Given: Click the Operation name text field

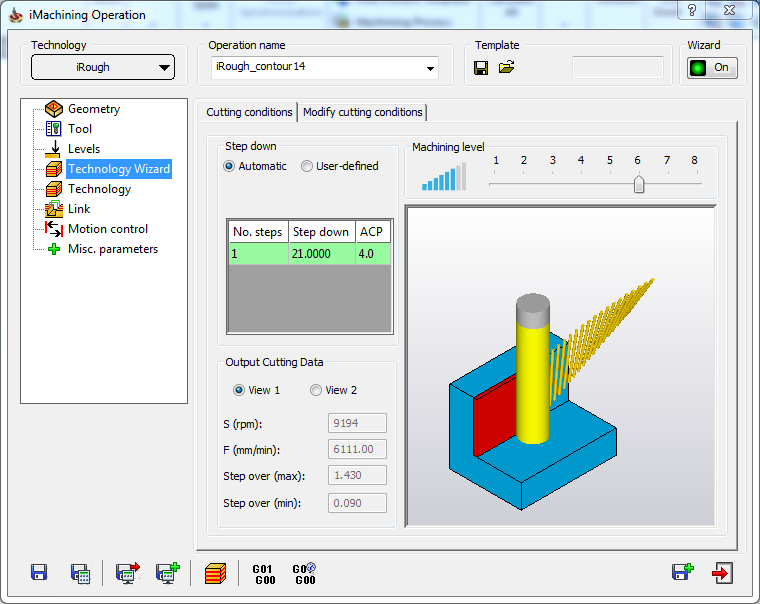Looking at the screenshot, I should coord(317,67).
